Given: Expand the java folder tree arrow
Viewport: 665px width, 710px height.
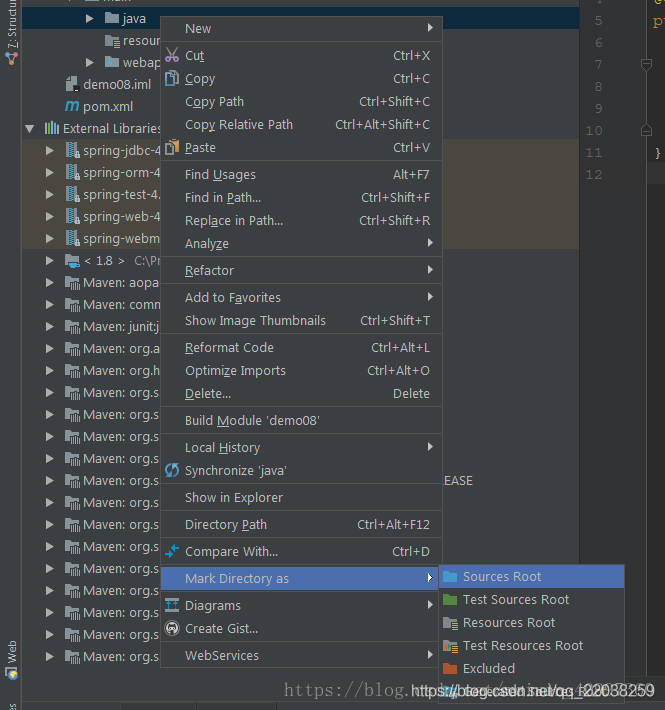Looking at the screenshot, I should pyautogui.click(x=90, y=18).
